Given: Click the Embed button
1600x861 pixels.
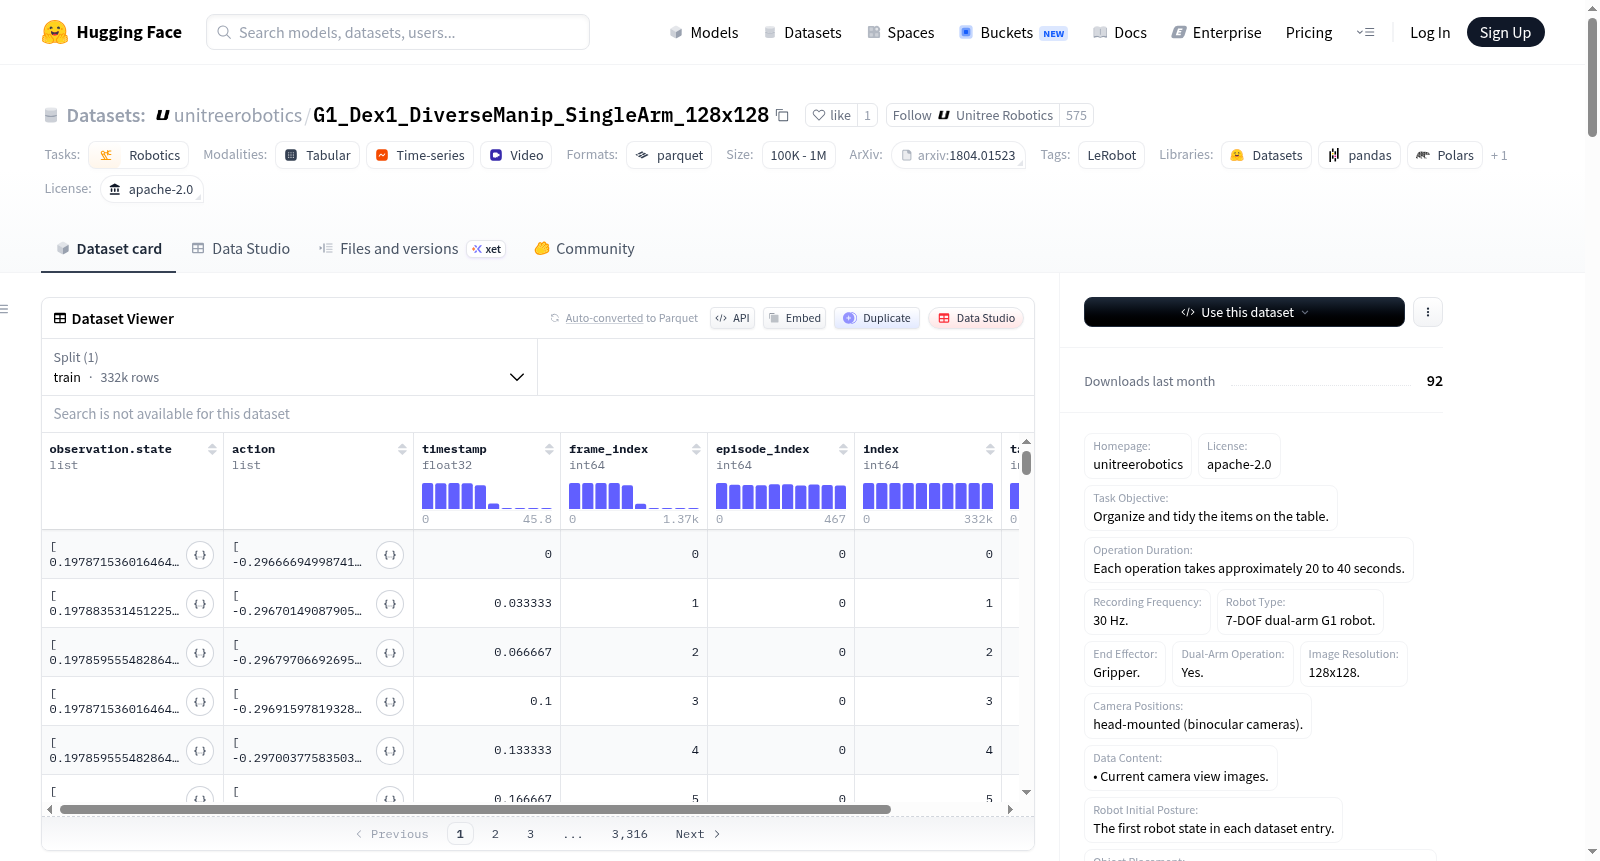Looking at the screenshot, I should tap(794, 318).
